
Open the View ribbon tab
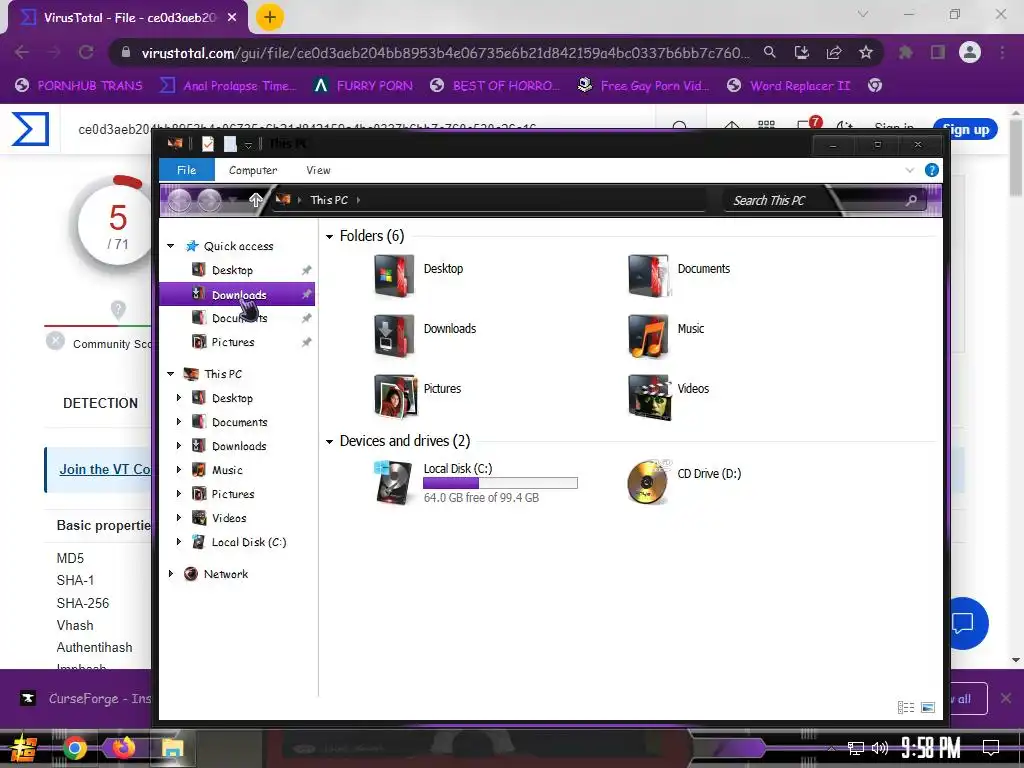(x=318, y=170)
